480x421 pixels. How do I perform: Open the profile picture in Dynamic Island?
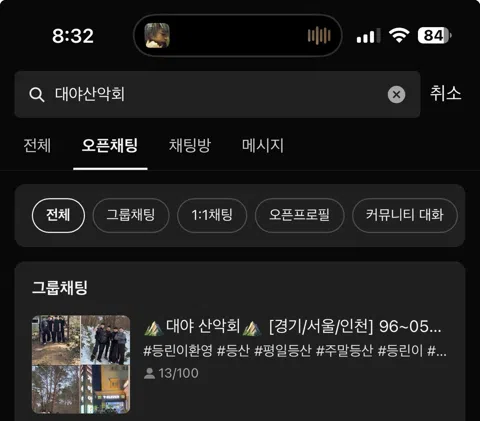[x=157, y=35]
